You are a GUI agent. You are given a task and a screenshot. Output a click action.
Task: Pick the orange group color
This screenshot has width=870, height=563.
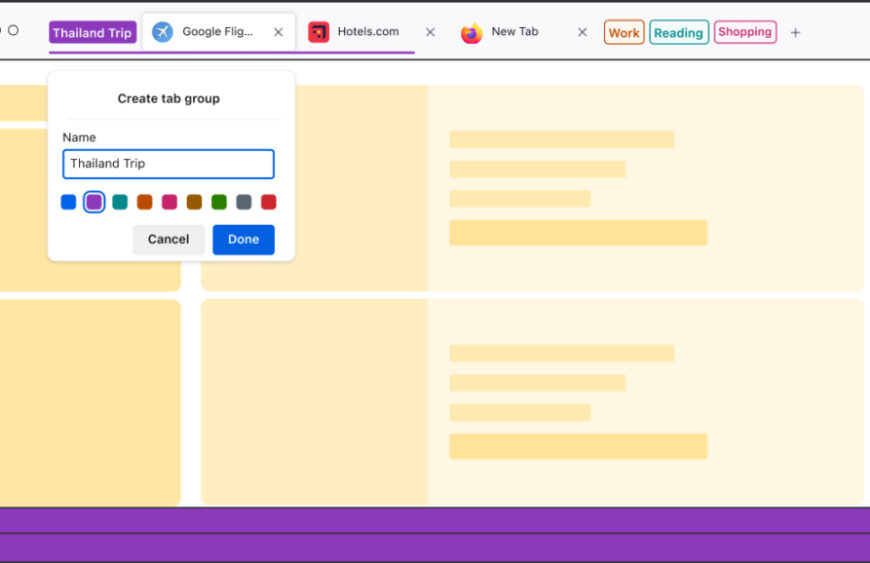point(145,202)
